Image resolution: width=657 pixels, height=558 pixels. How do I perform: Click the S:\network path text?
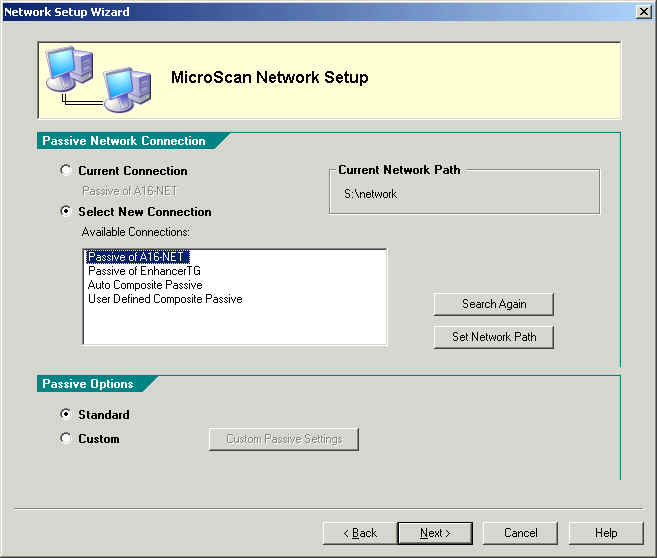click(x=370, y=194)
